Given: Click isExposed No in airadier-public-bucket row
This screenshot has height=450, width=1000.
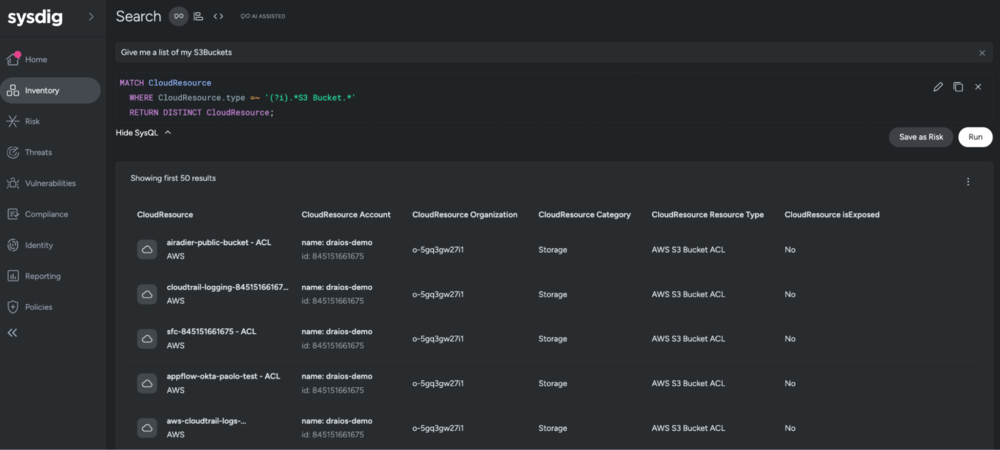Looking at the screenshot, I should (x=790, y=250).
